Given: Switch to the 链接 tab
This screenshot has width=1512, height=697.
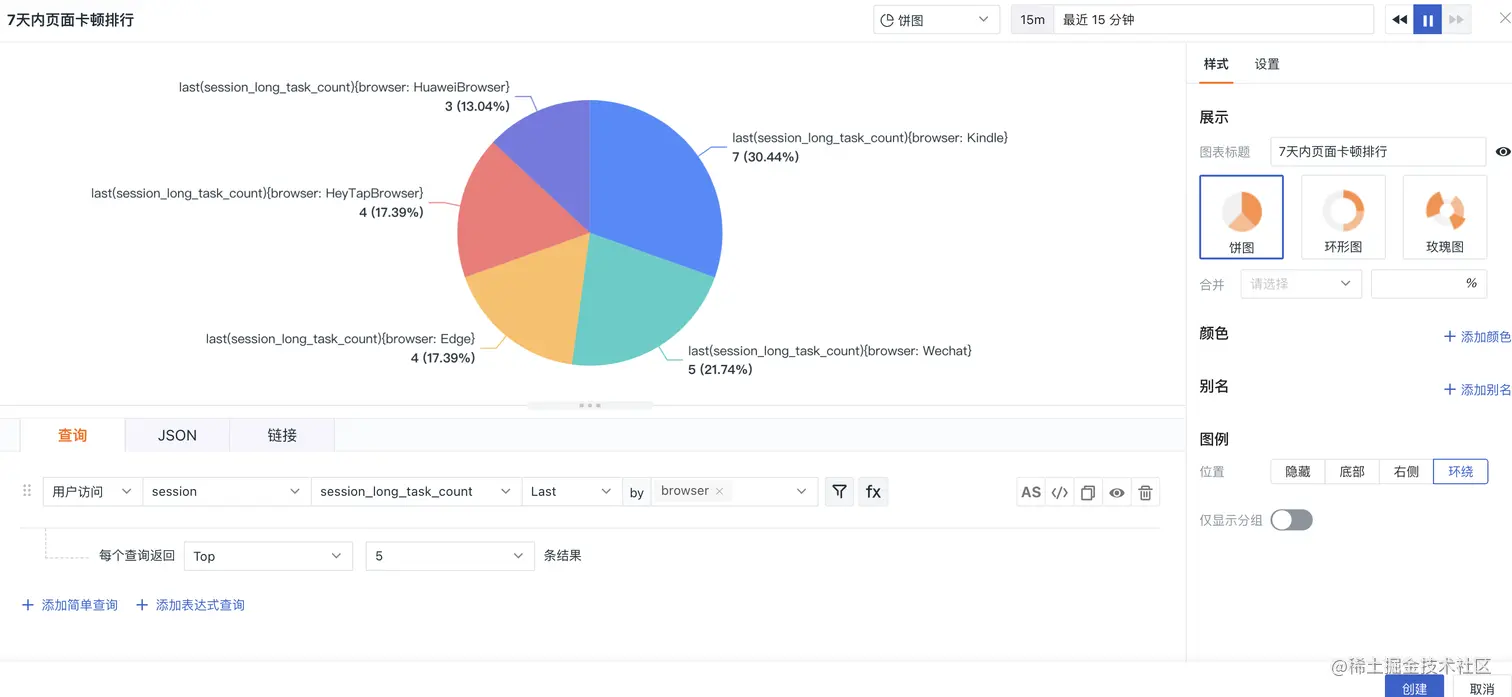Looking at the screenshot, I should (x=282, y=435).
